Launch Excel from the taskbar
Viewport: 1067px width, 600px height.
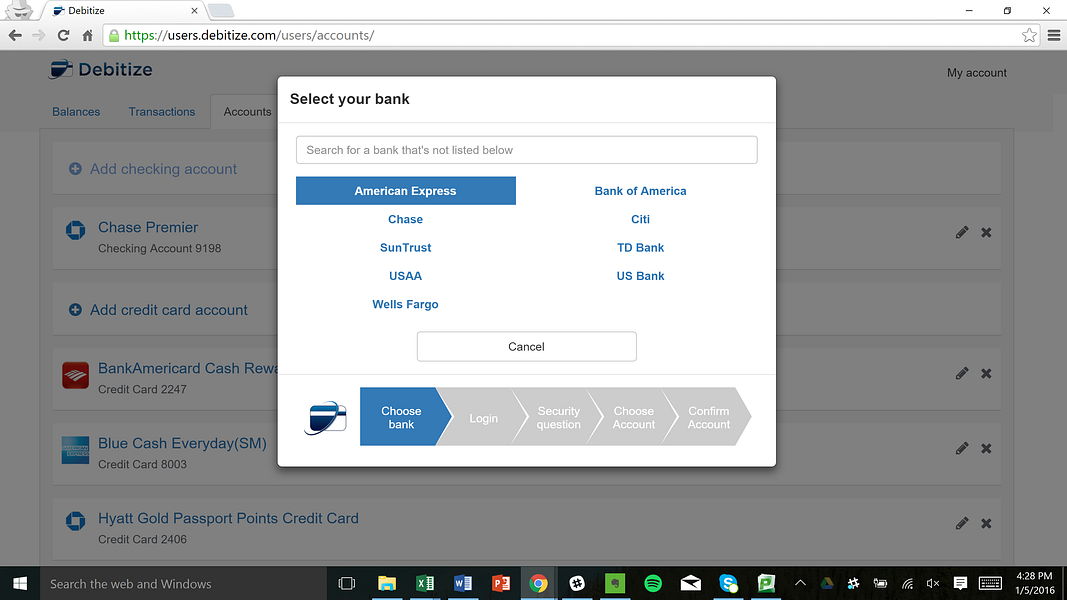click(425, 584)
